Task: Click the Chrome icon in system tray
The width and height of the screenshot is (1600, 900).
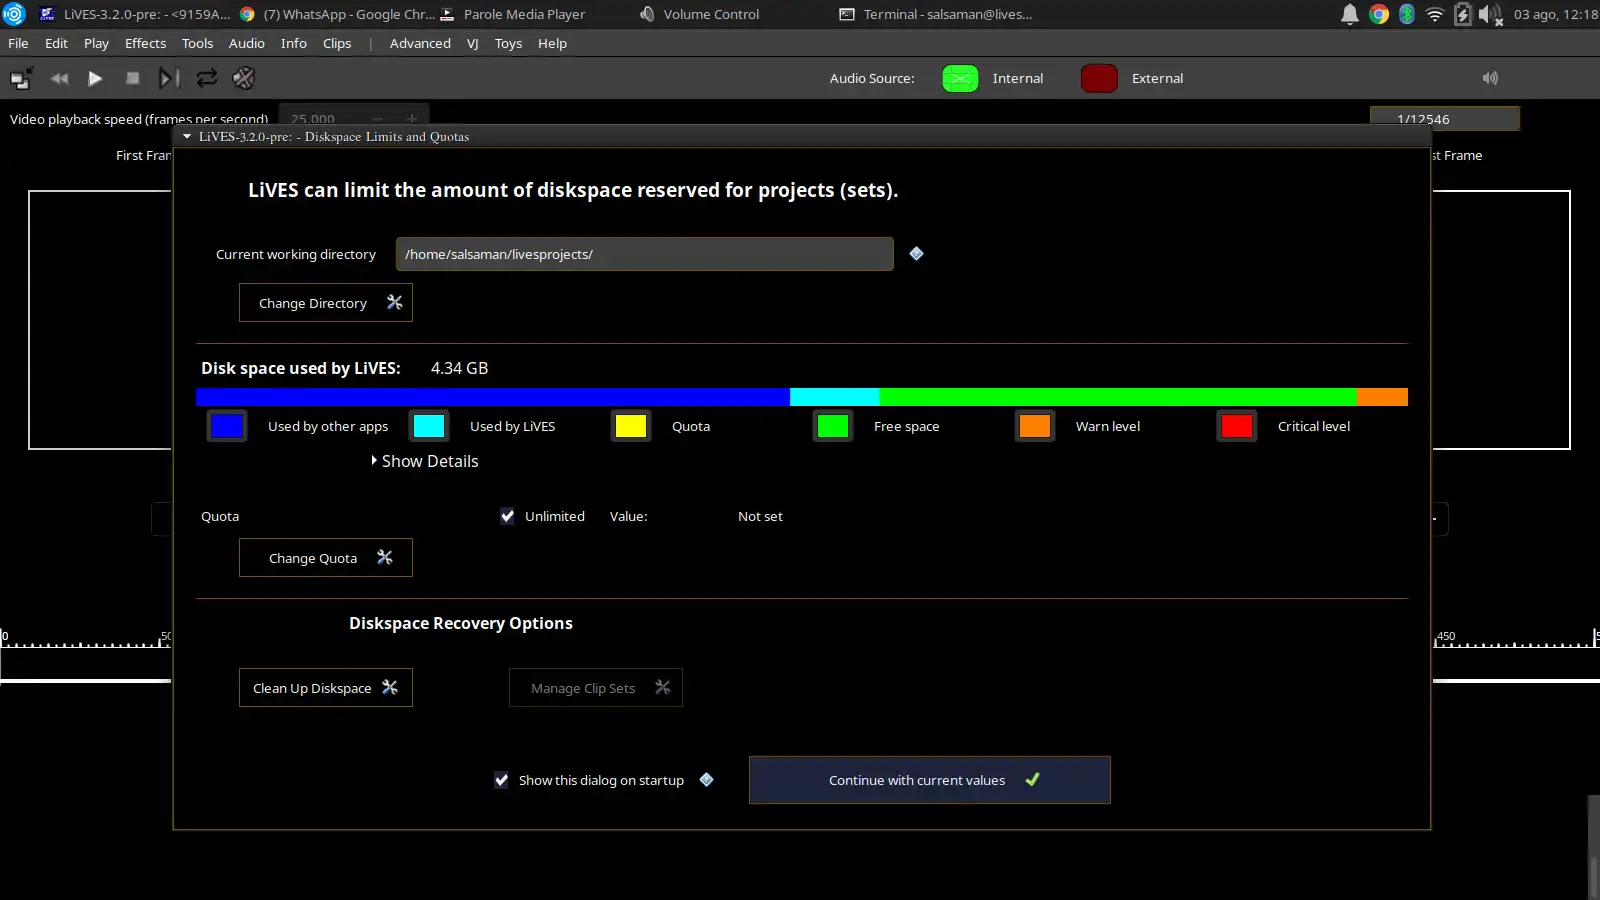Action: pos(1379,14)
